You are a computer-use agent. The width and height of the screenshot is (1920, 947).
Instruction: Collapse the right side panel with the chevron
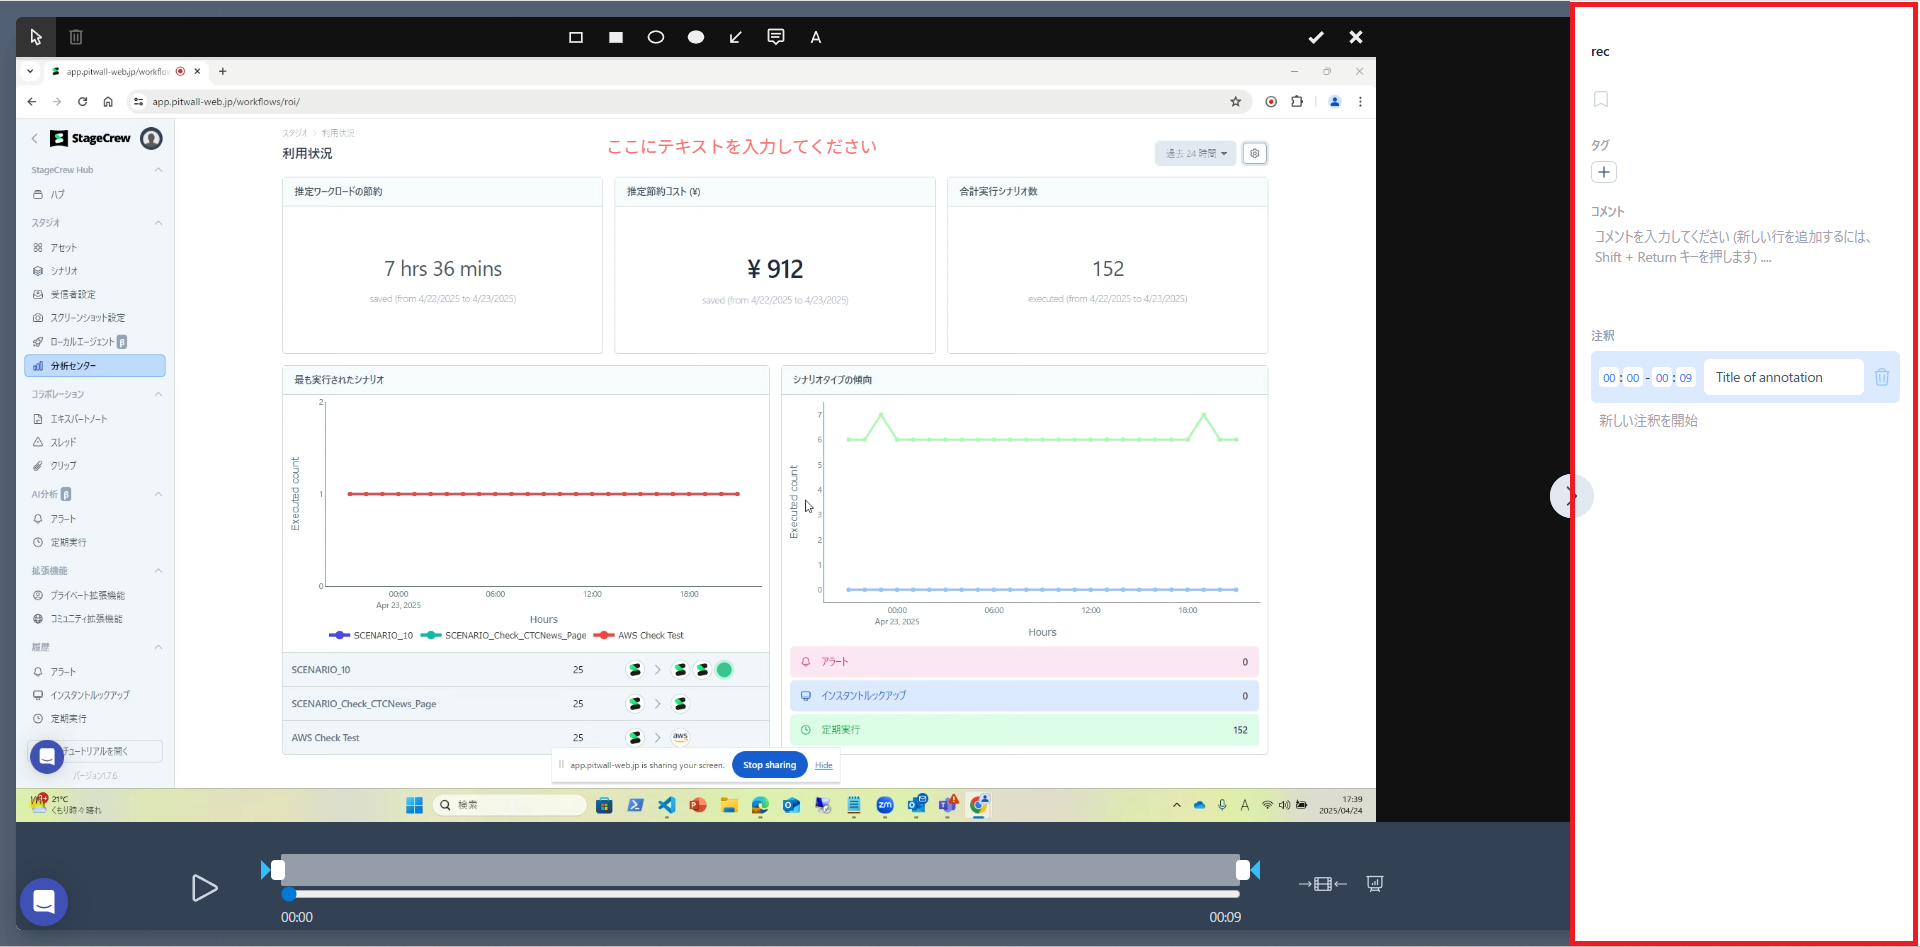tap(1568, 496)
